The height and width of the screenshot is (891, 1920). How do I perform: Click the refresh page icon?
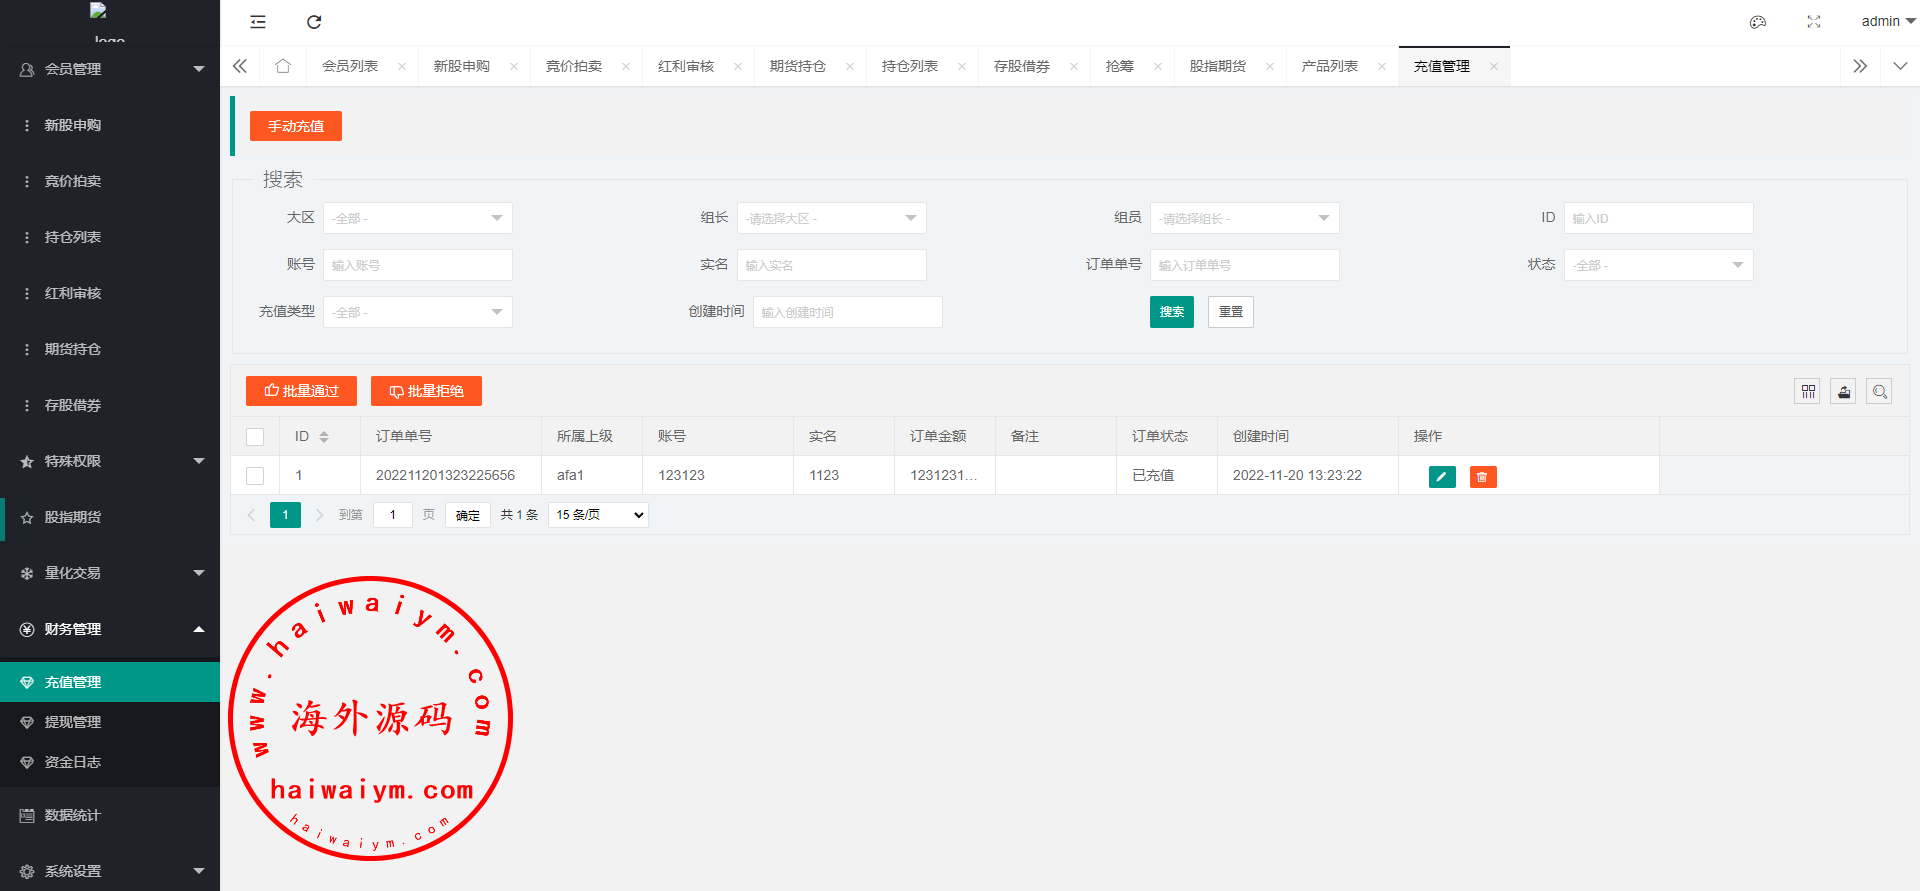point(314,22)
